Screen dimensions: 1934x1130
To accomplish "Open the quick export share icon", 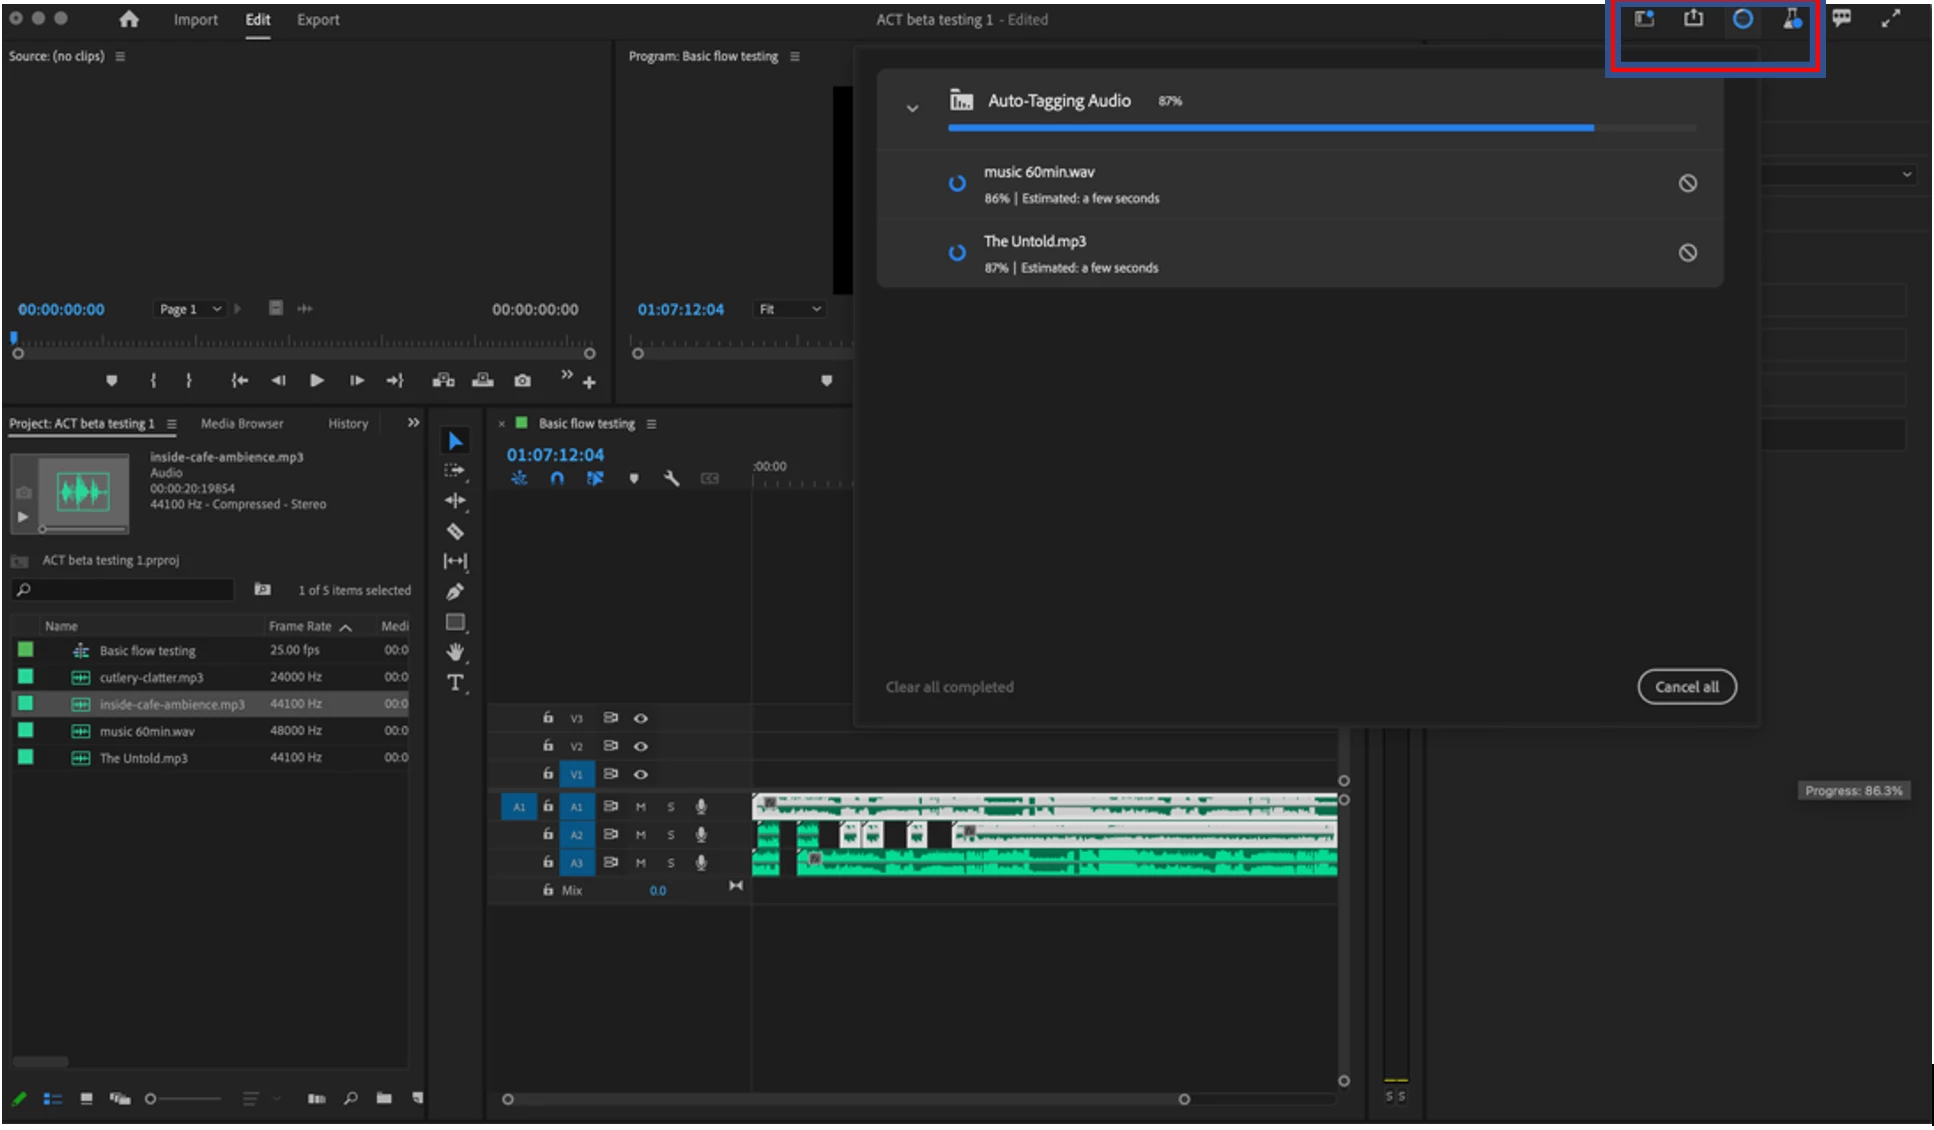I will tap(1693, 19).
